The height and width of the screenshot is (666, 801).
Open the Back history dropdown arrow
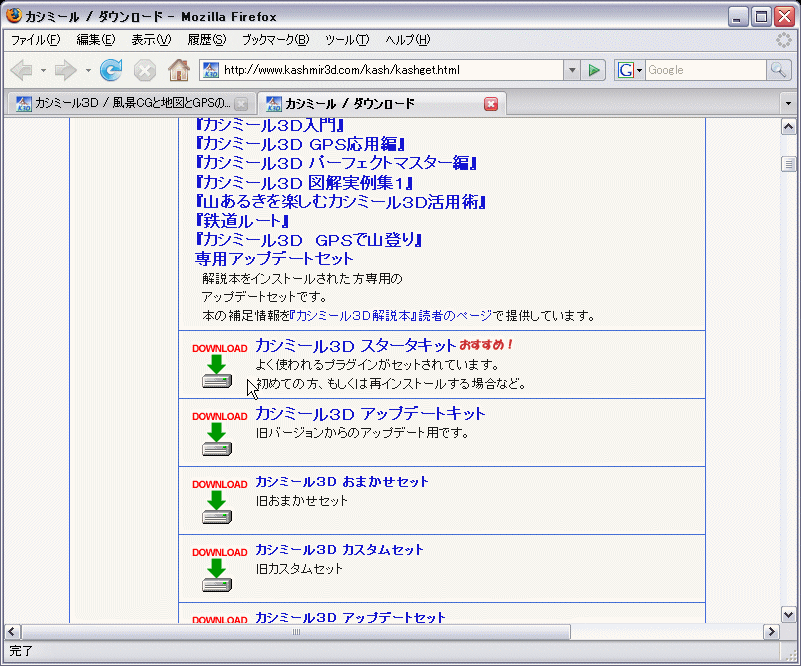(43, 70)
